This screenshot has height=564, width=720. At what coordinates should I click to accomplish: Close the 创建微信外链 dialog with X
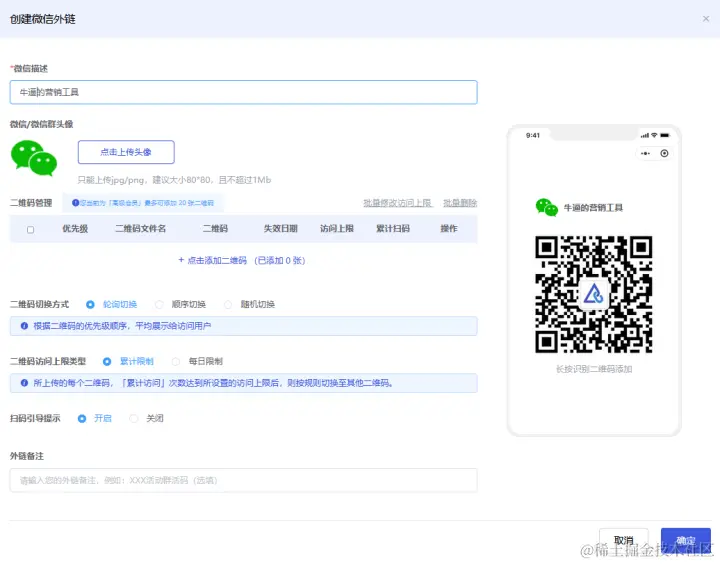click(x=706, y=19)
